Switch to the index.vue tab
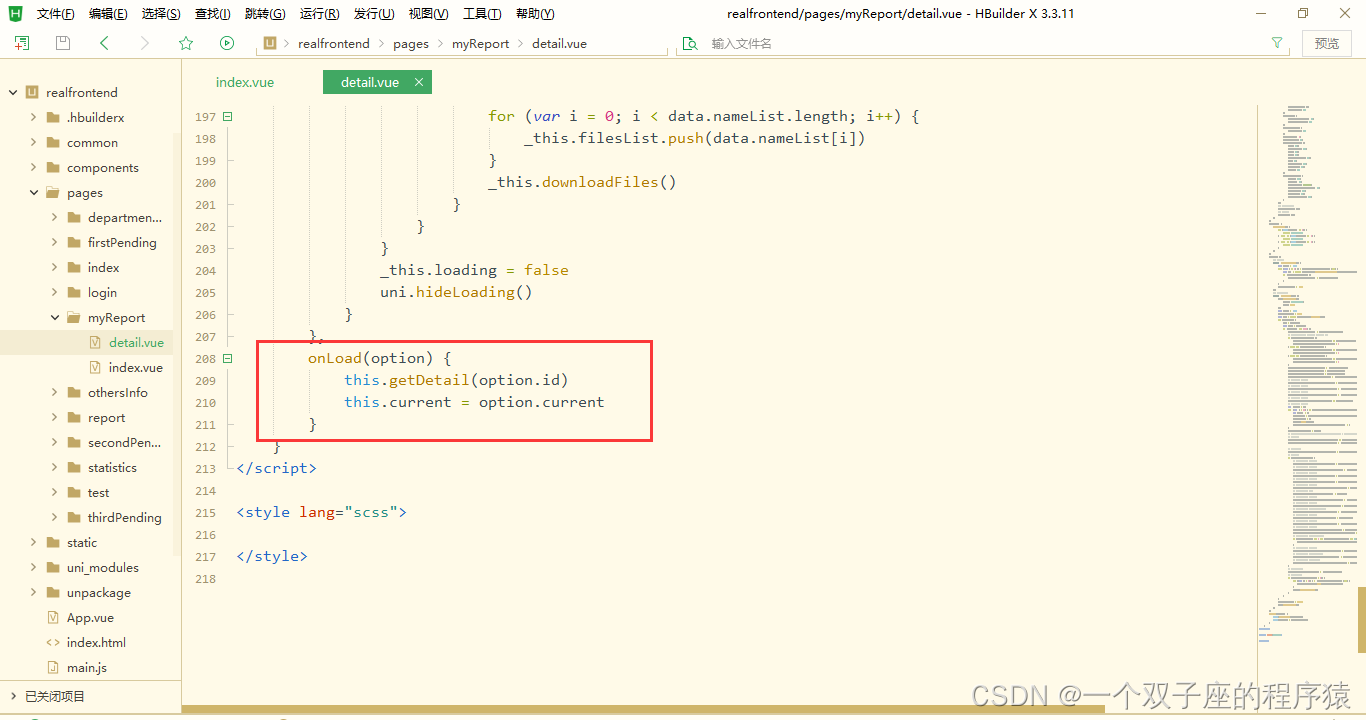The image size is (1366, 720). (x=245, y=82)
